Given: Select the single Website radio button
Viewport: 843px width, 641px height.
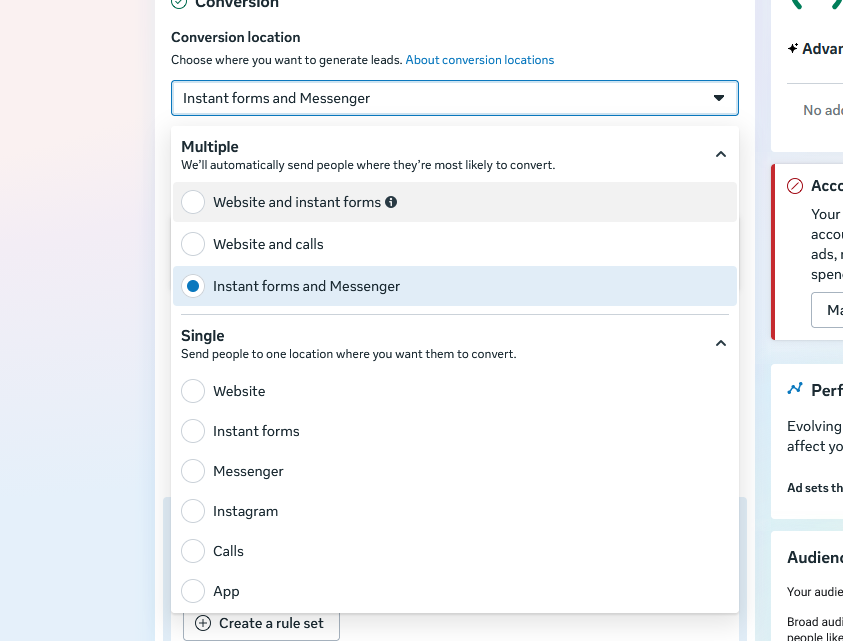Looking at the screenshot, I should coord(193,391).
